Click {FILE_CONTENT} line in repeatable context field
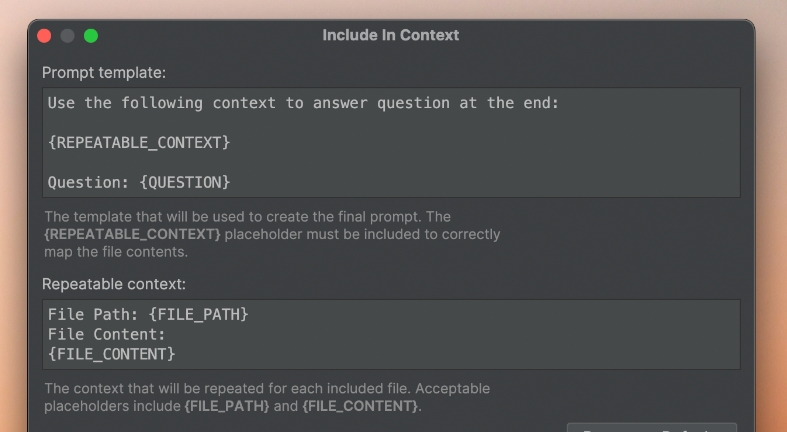This screenshot has width=787, height=432. 112,354
